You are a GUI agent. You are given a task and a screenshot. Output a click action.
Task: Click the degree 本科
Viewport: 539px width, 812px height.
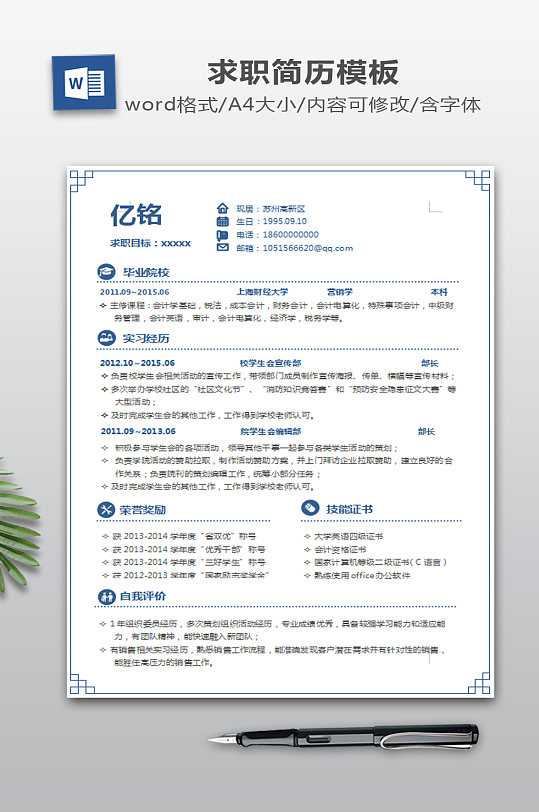(x=439, y=292)
